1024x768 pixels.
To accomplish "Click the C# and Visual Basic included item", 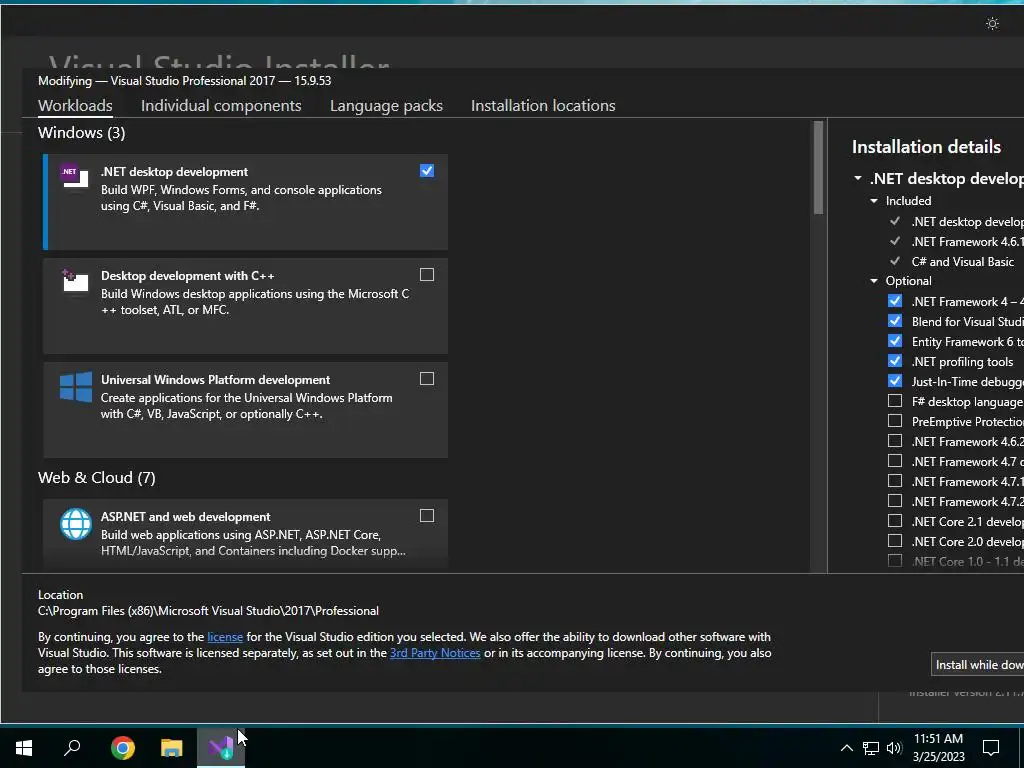I will [963, 261].
